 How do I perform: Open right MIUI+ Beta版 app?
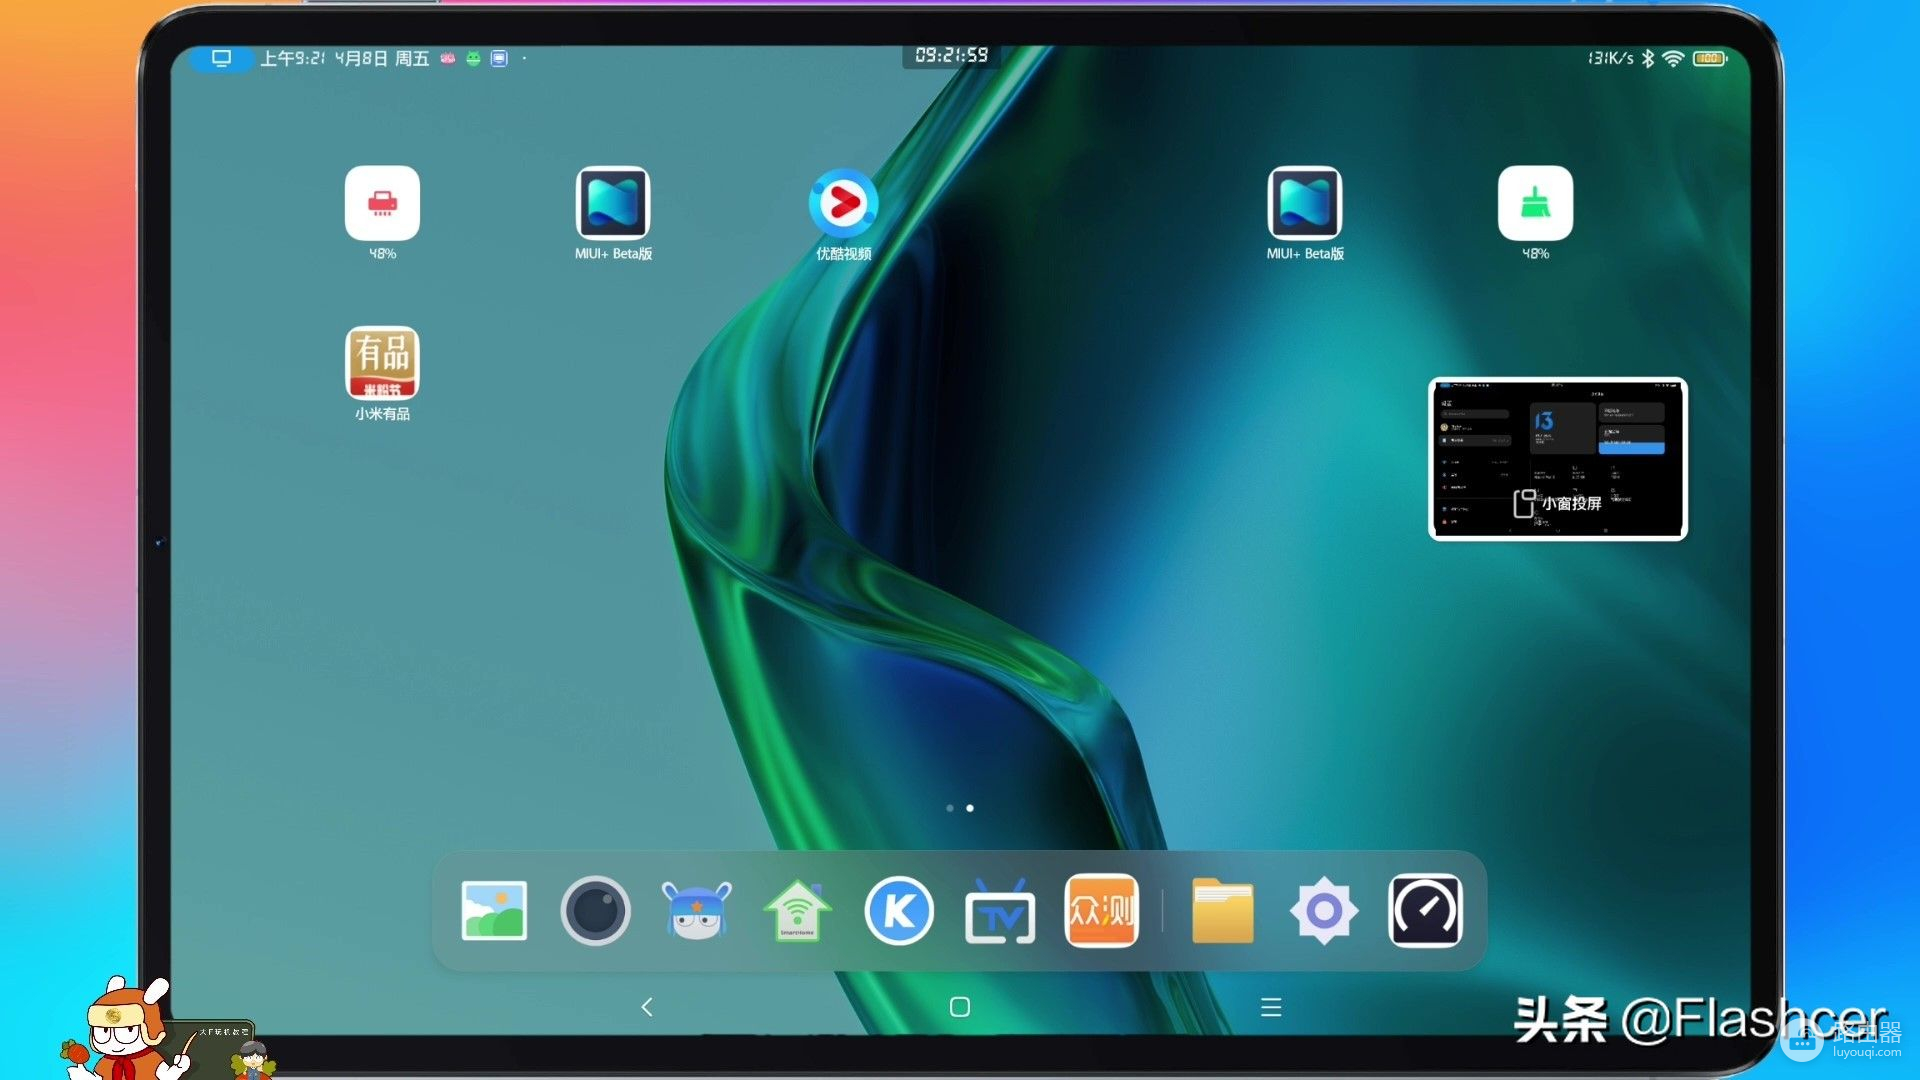click(1304, 203)
